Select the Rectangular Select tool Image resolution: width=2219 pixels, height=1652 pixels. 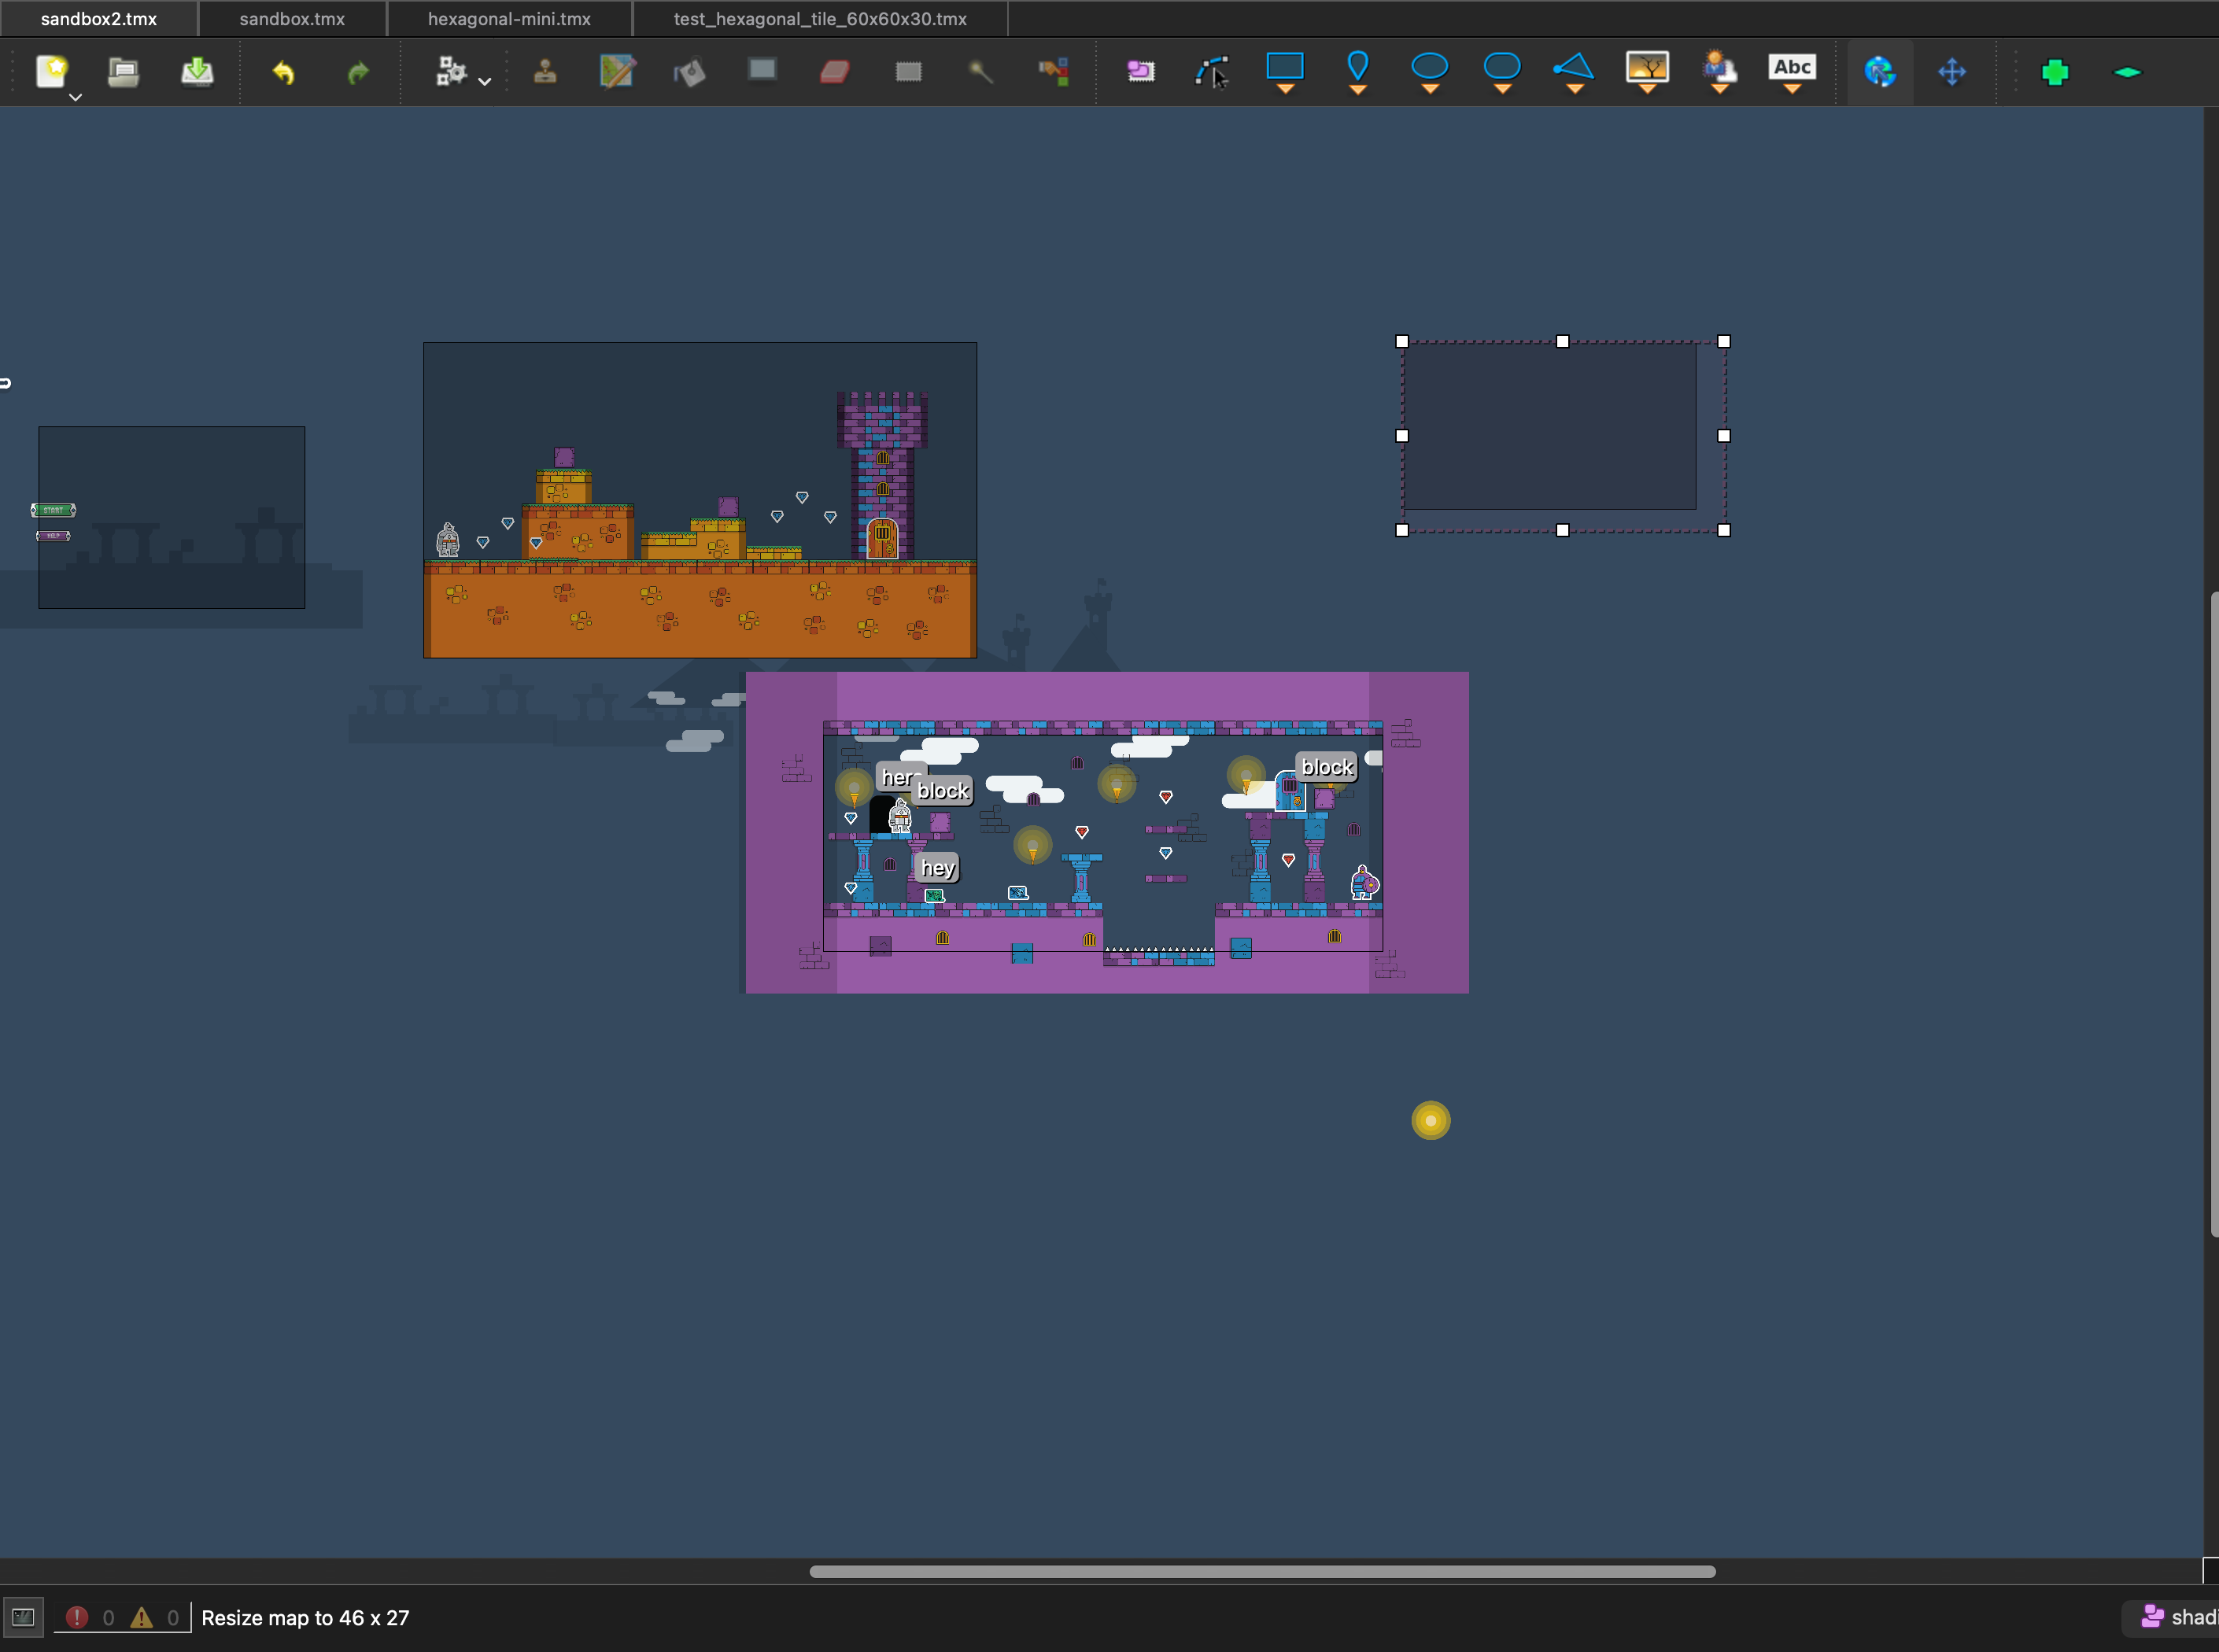908,71
